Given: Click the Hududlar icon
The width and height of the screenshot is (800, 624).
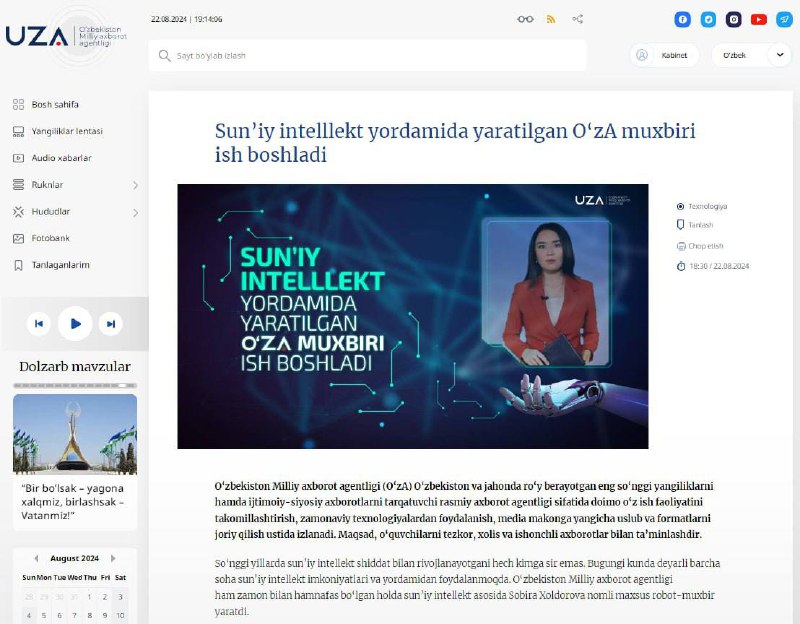Looking at the screenshot, I should pos(18,212).
